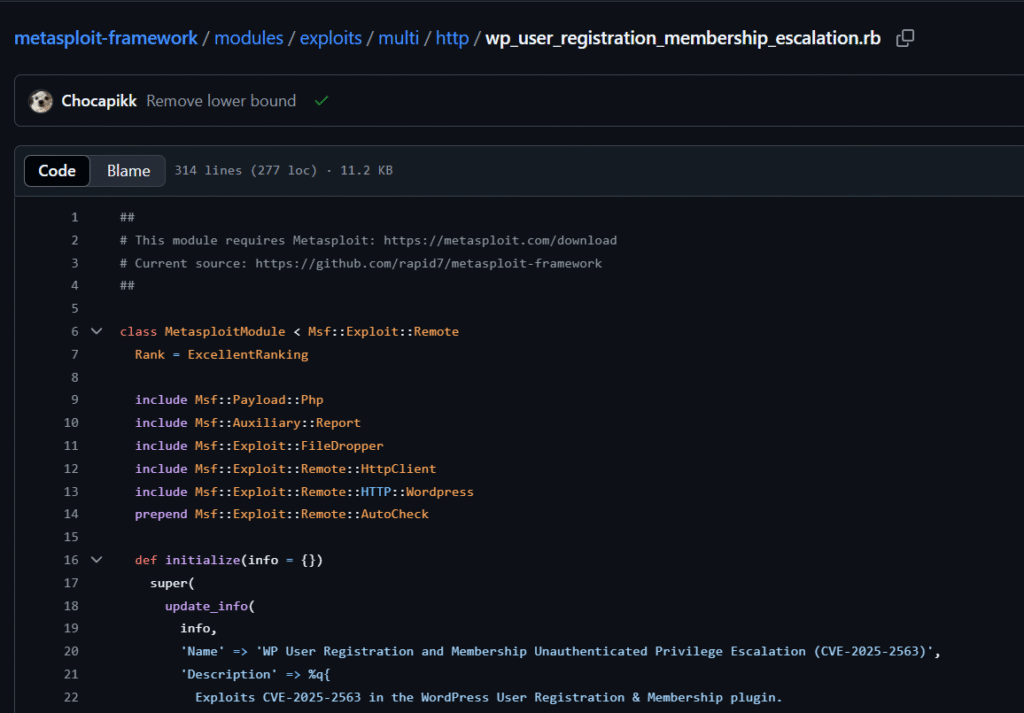Collapse the class MetasploitModule code block

tap(97, 332)
